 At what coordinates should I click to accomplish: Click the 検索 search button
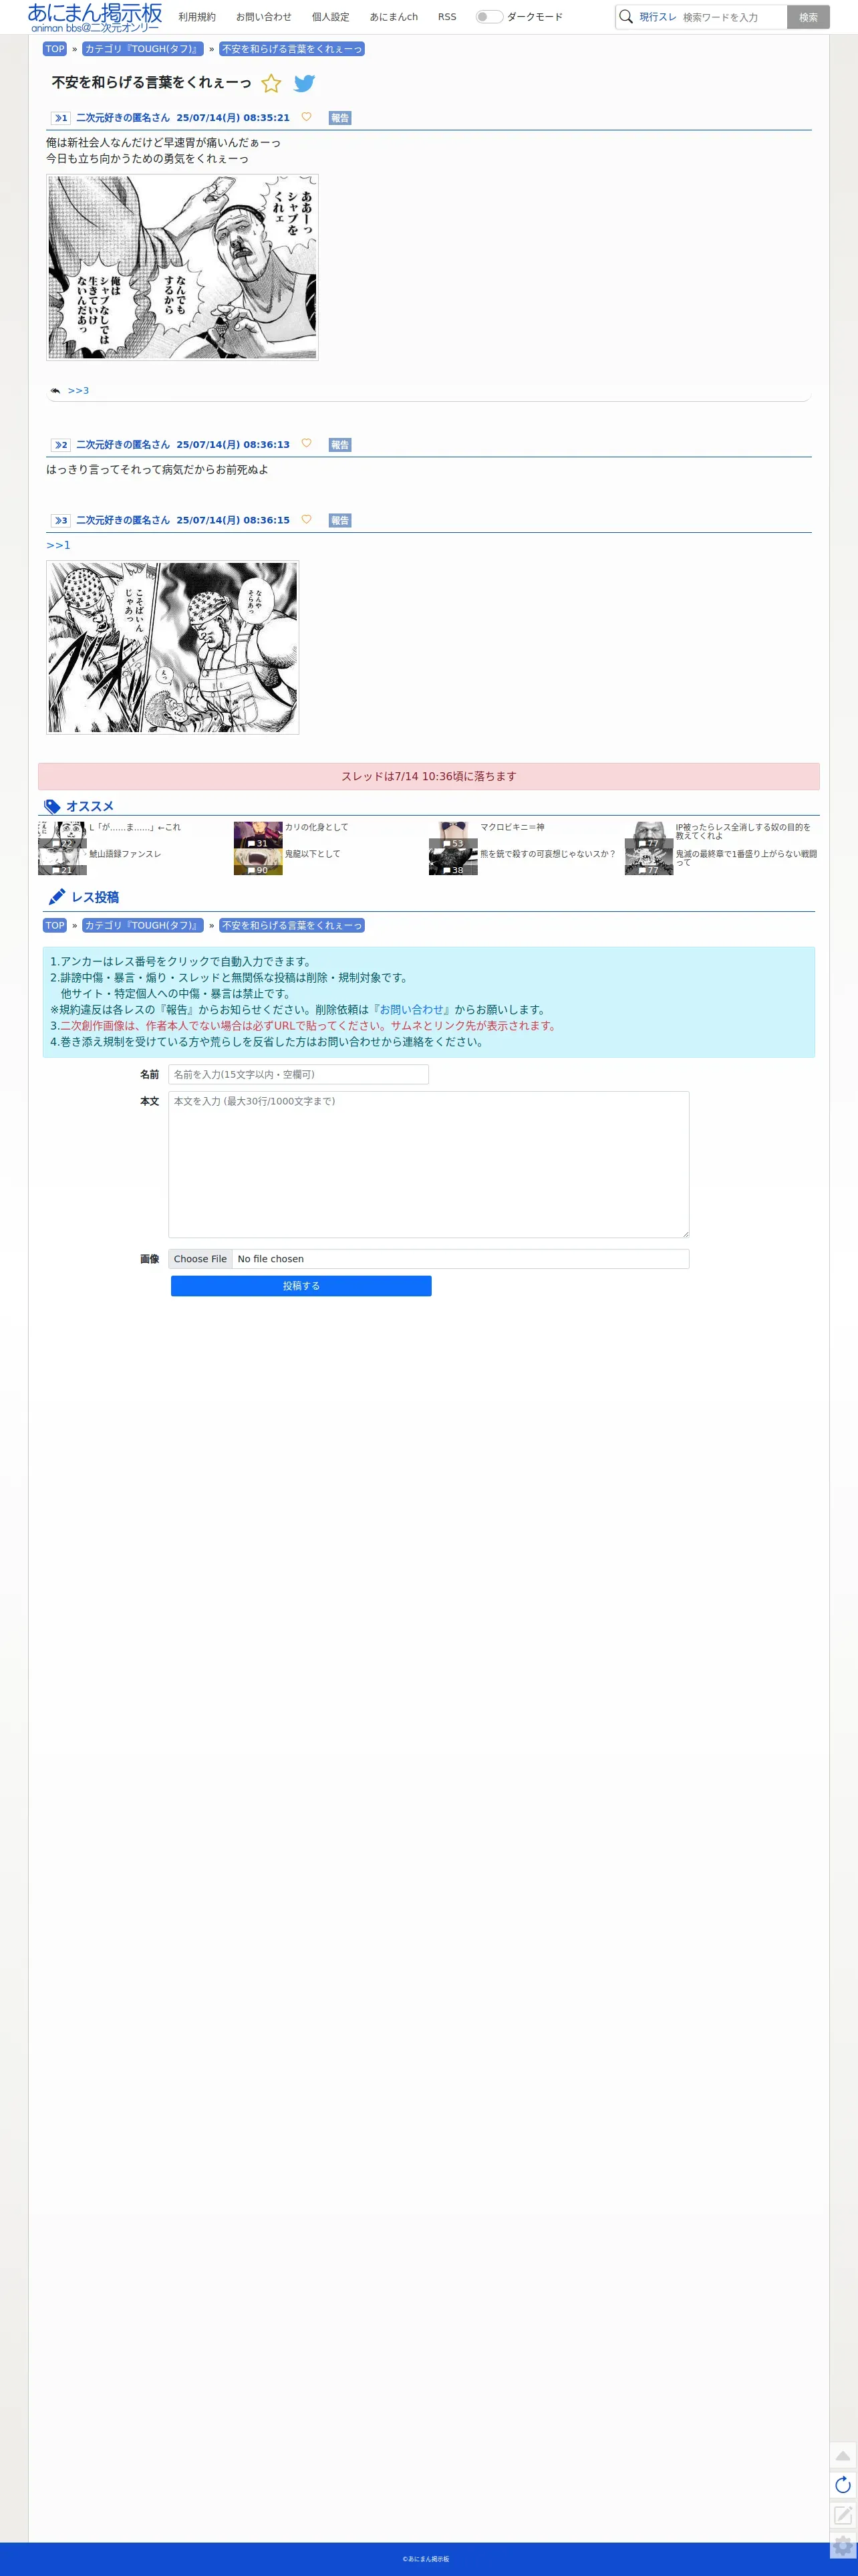808,17
